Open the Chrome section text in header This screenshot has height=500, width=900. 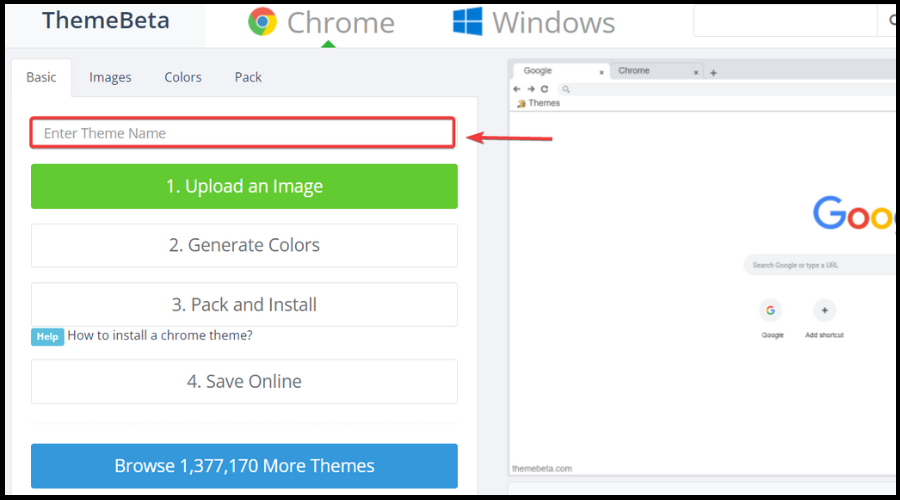[340, 23]
